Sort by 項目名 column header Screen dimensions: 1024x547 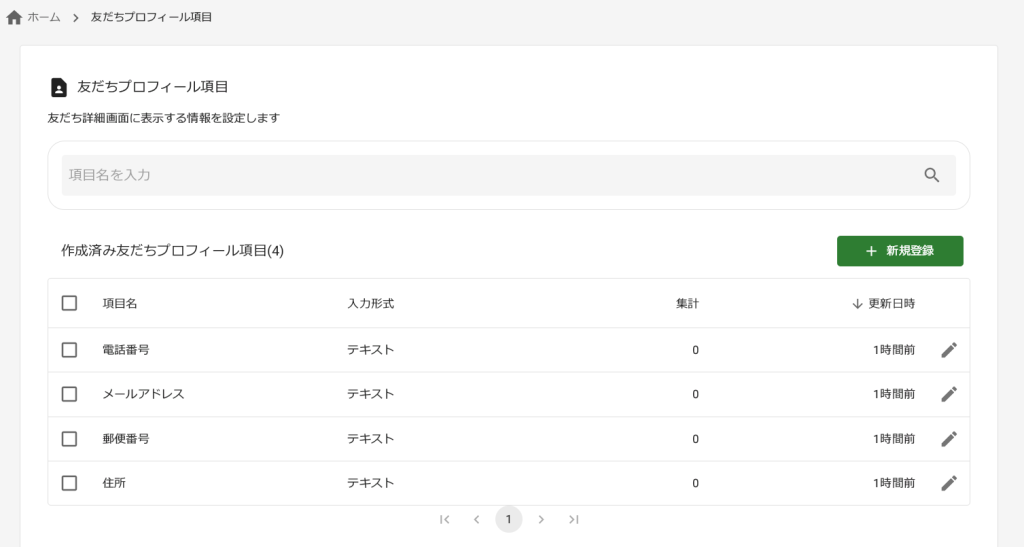(119, 304)
